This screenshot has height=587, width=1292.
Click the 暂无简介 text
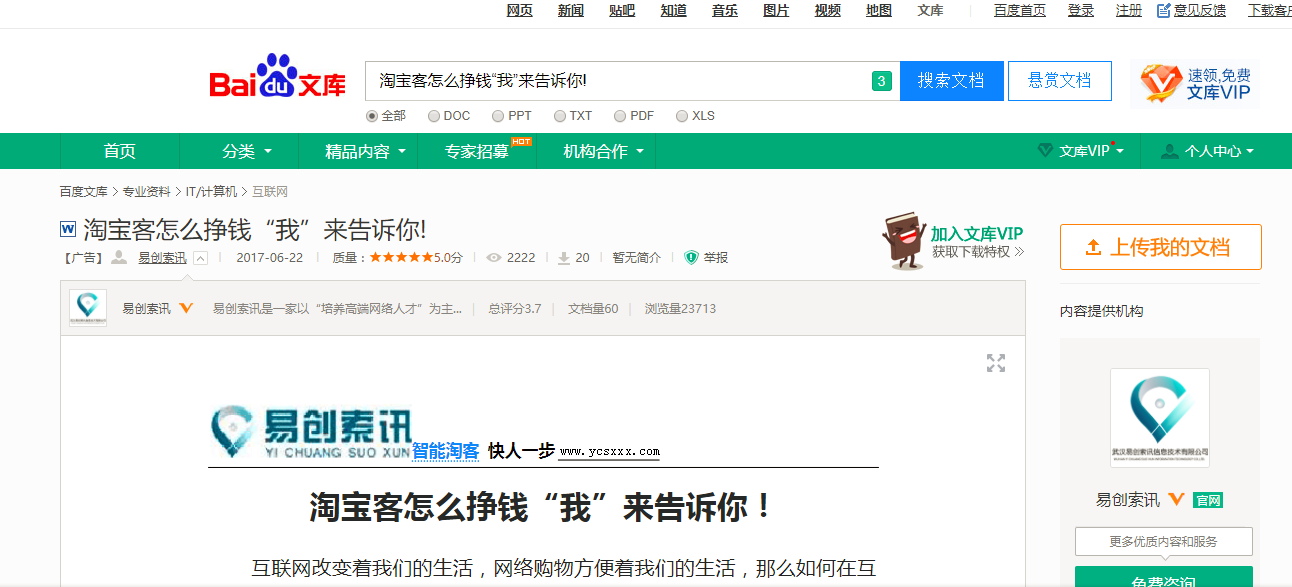(x=637, y=258)
